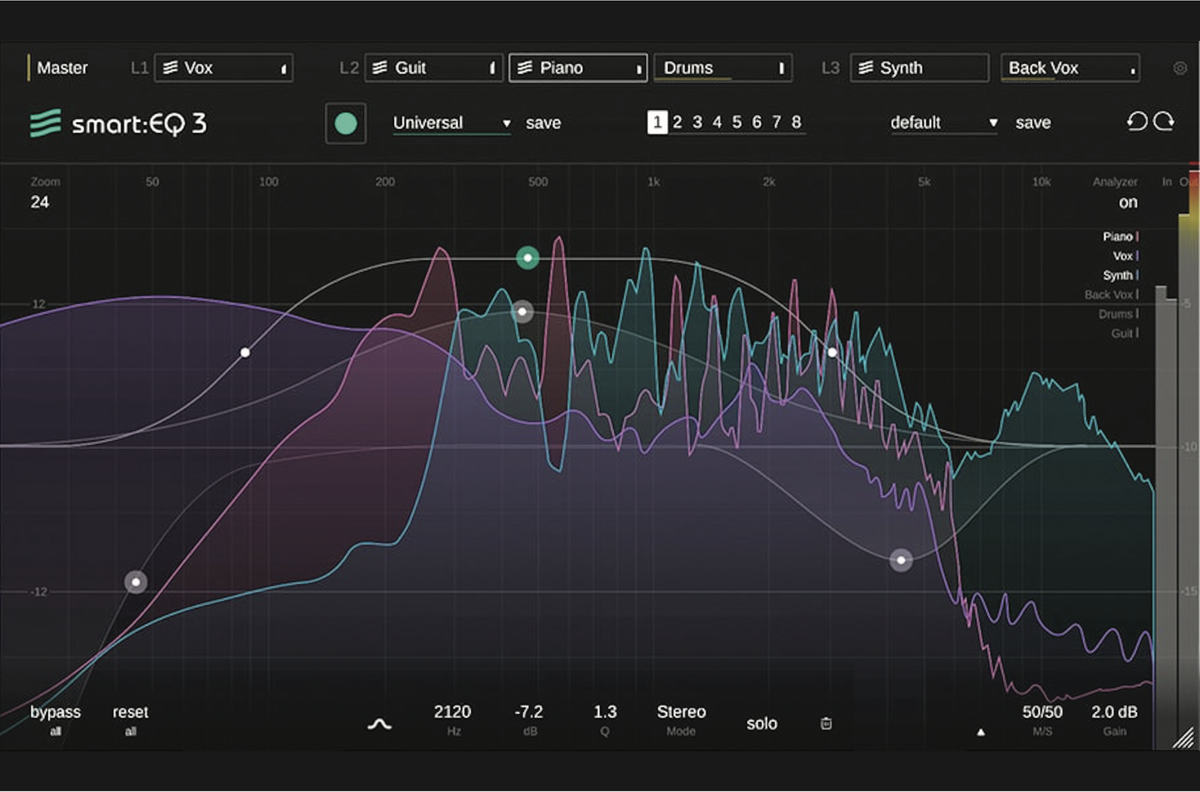1200x792 pixels.
Task: Select the Drums track in L2
Action: pos(723,68)
